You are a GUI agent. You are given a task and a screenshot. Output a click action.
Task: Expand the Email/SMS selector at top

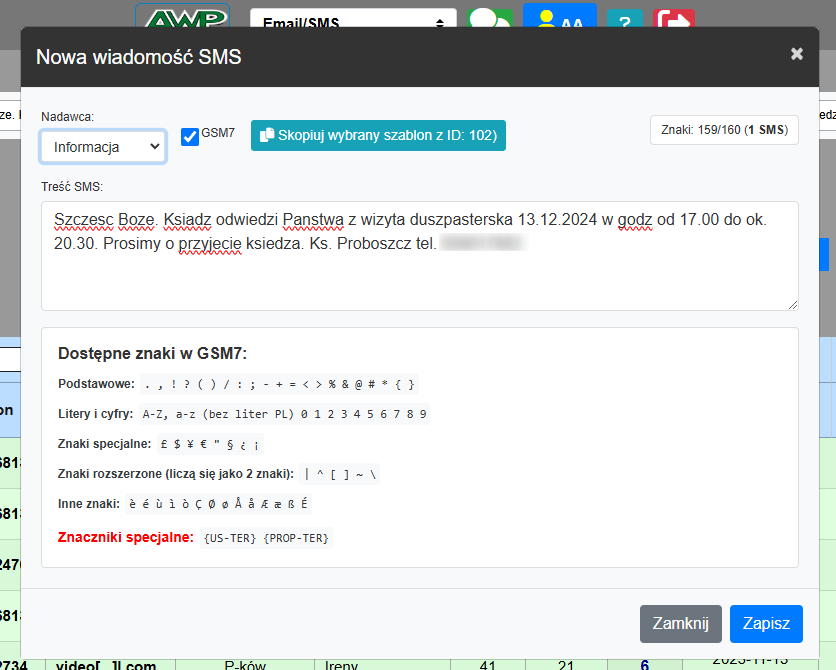(x=353, y=21)
